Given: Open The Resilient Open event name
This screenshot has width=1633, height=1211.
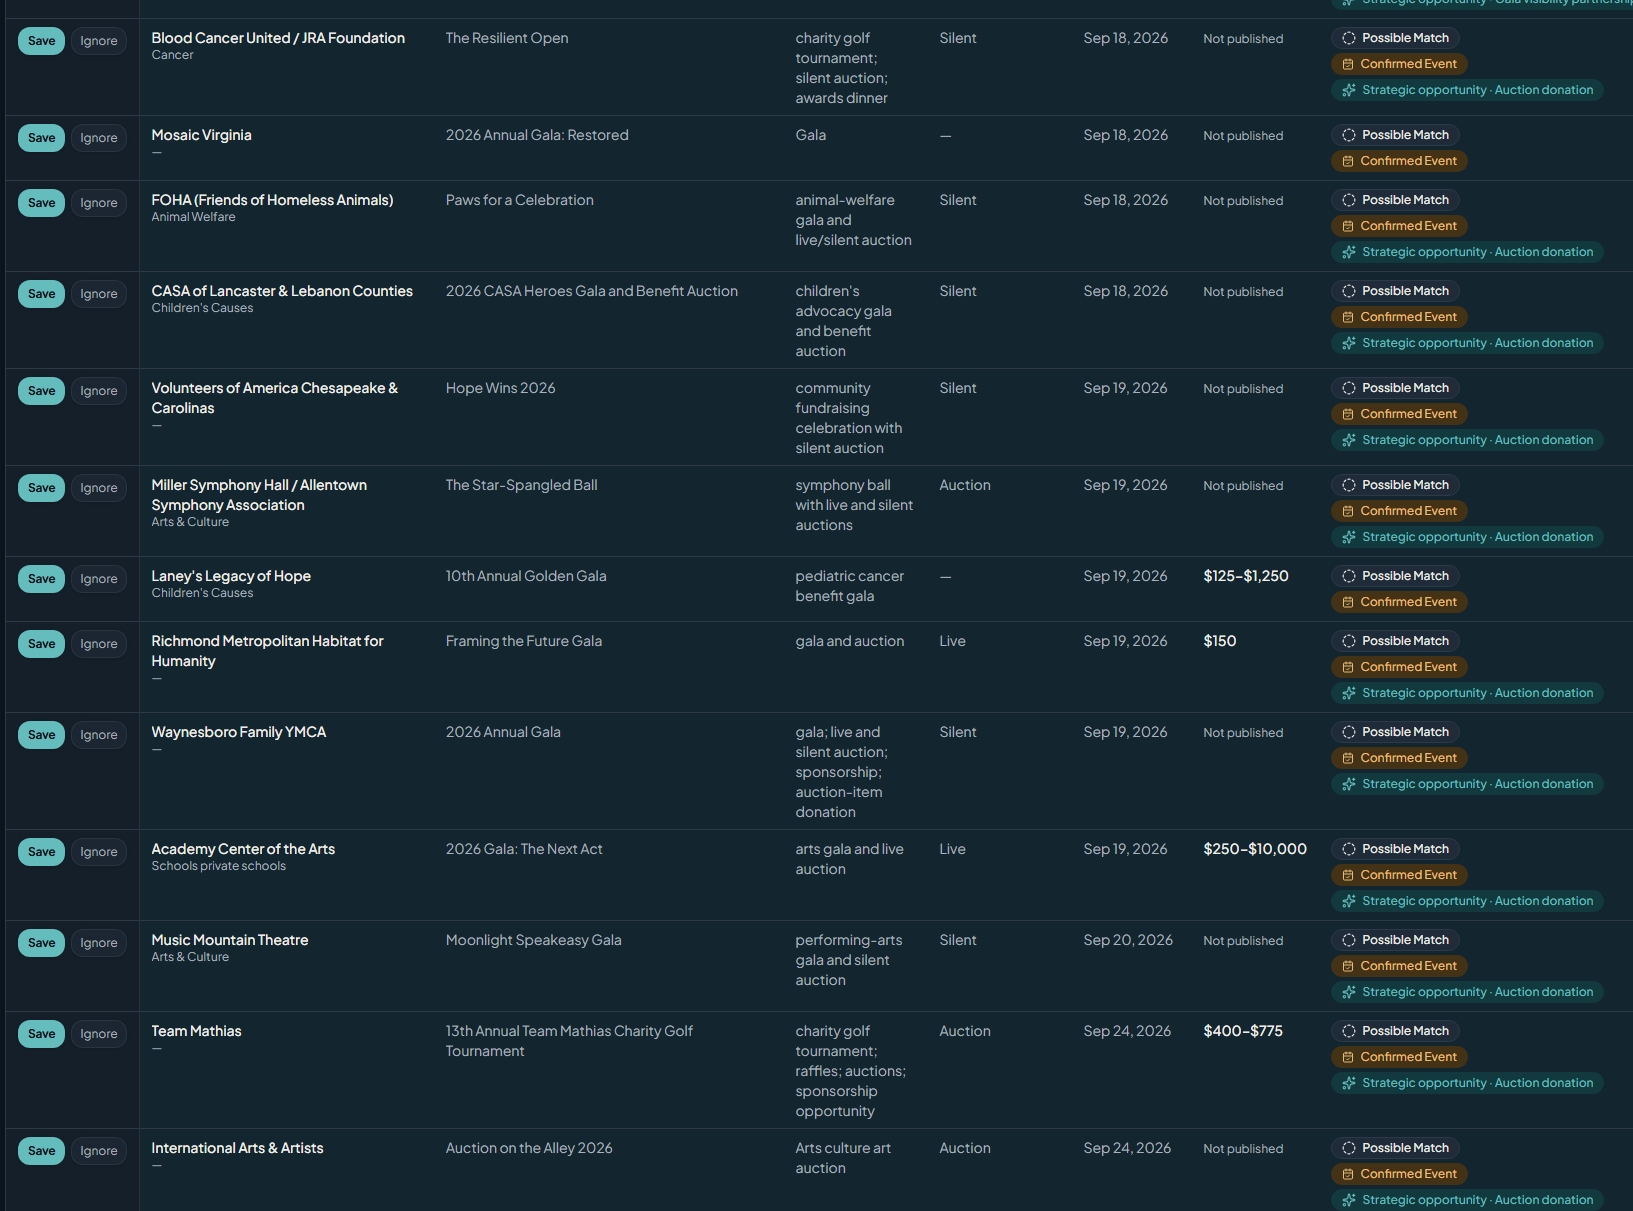Looking at the screenshot, I should click(507, 38).
